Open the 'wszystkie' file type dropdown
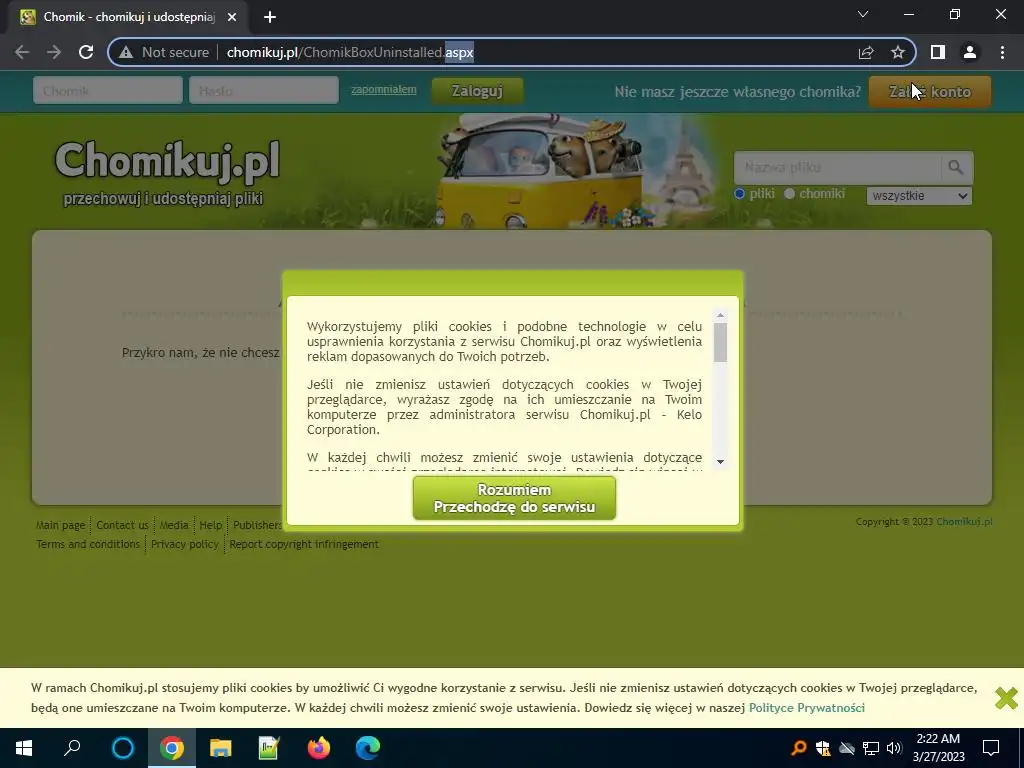 [x=919, y=195]
